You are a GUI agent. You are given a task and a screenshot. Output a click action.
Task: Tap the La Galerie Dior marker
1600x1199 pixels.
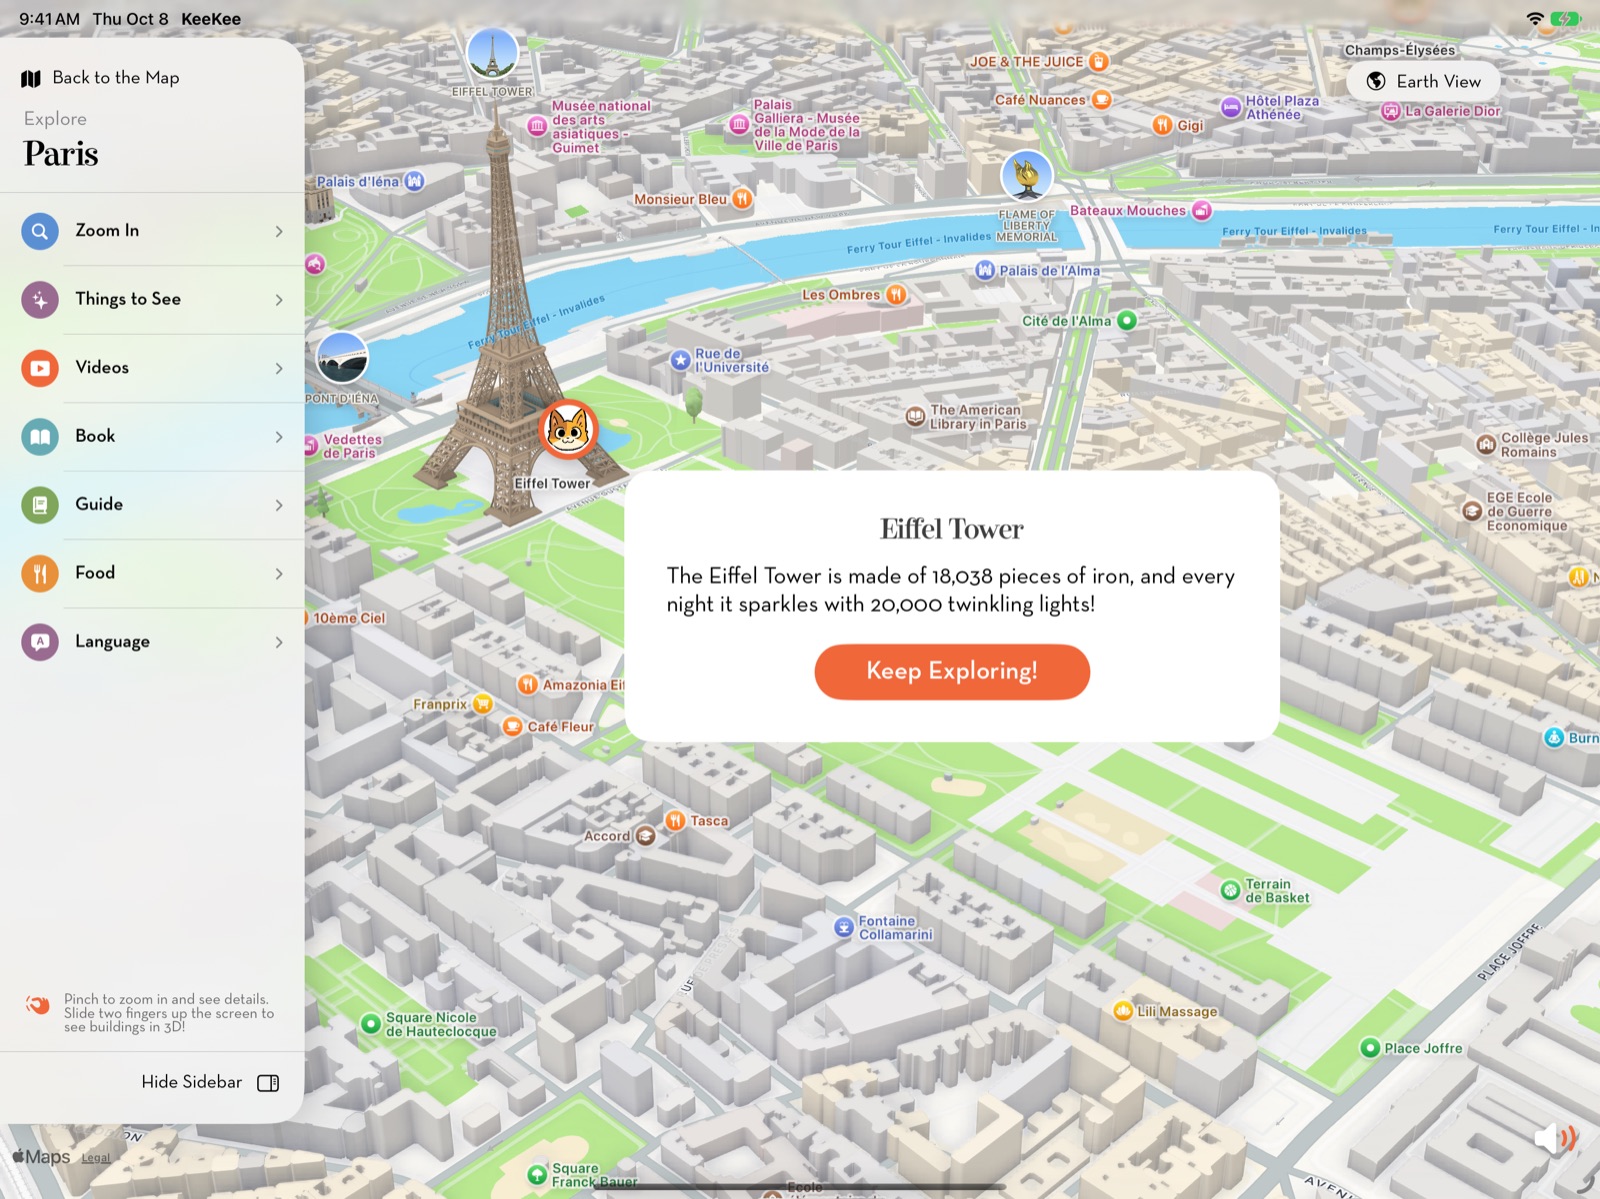click(x=1390, y=111)
